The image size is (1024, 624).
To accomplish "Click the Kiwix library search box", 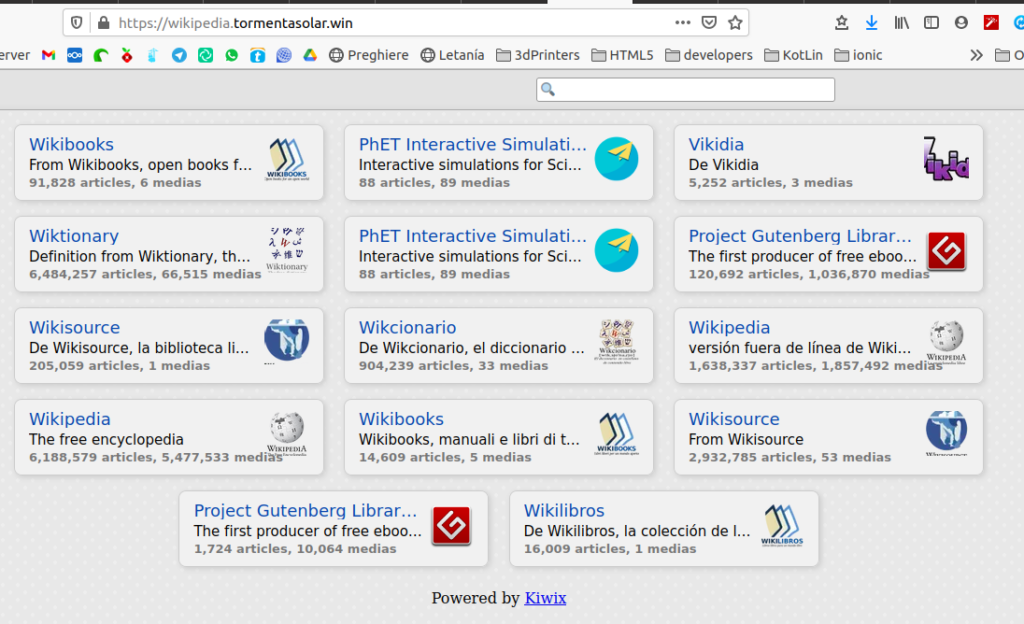I will coord(685,89).
